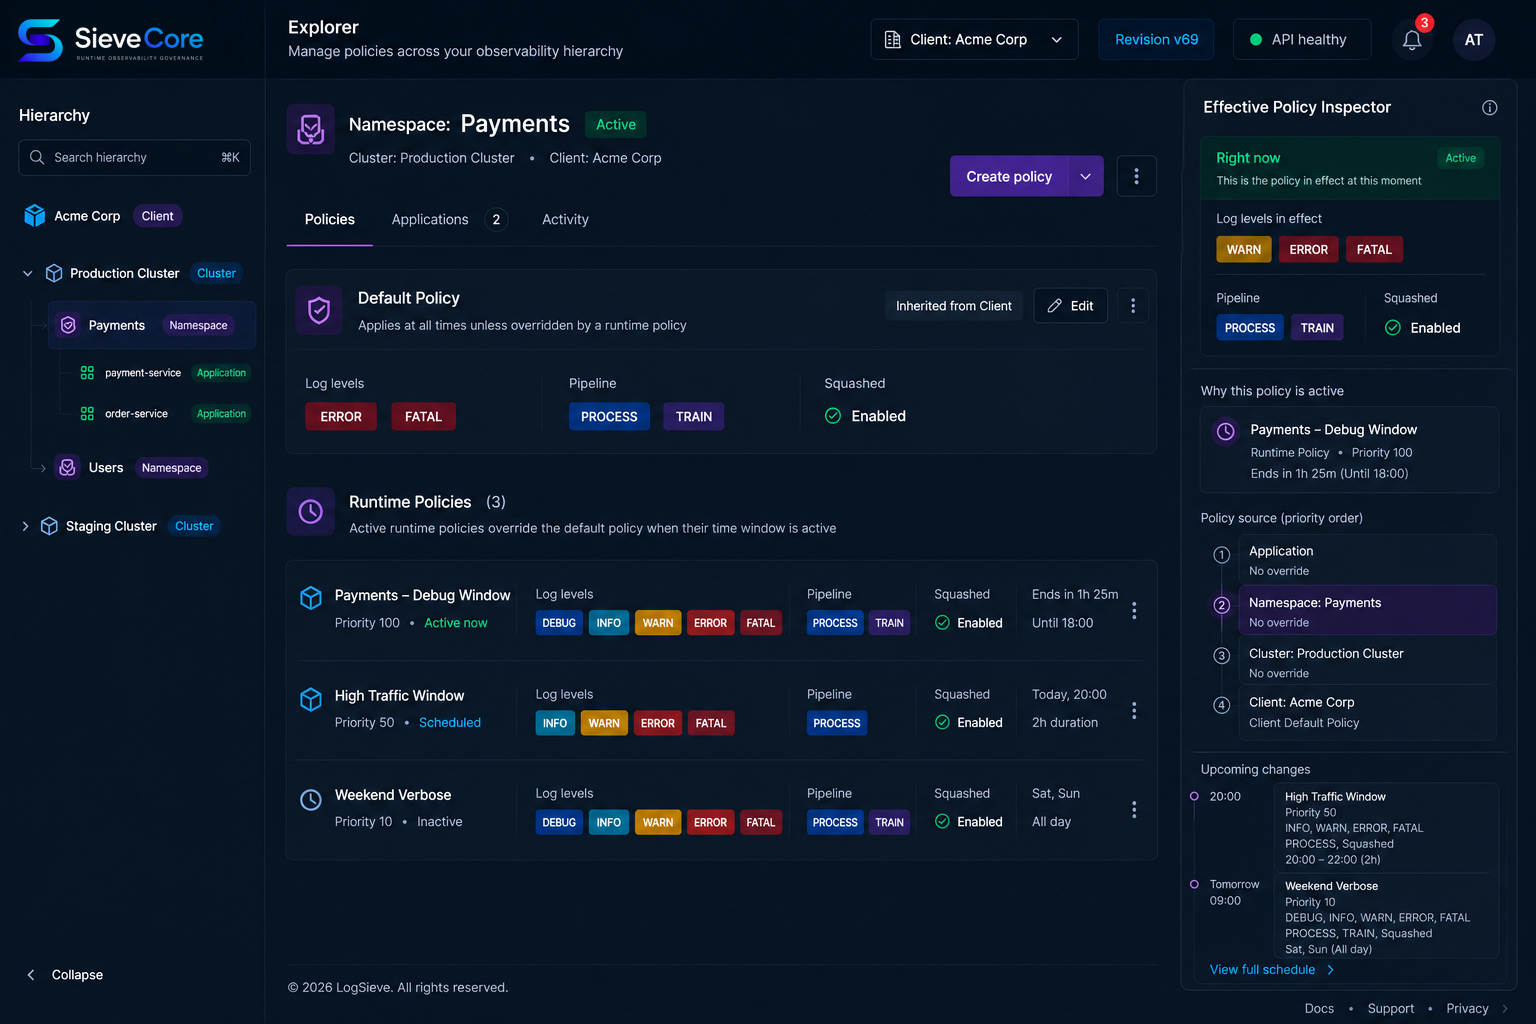Image resolution: width=1536 pixels, height=1024 pixels.
Task: Click the Weekend Verbose clock icon
Action: (x=311, y=800)
